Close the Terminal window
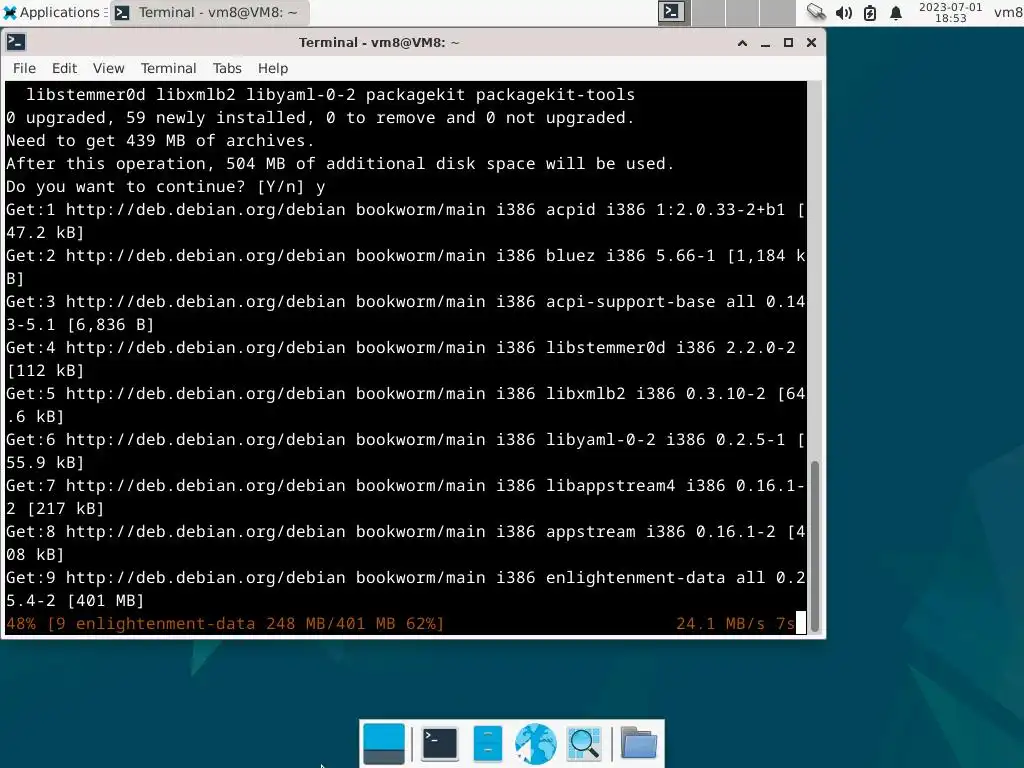The width and height of the screenshot is (1024, 768). click(811, 43)
